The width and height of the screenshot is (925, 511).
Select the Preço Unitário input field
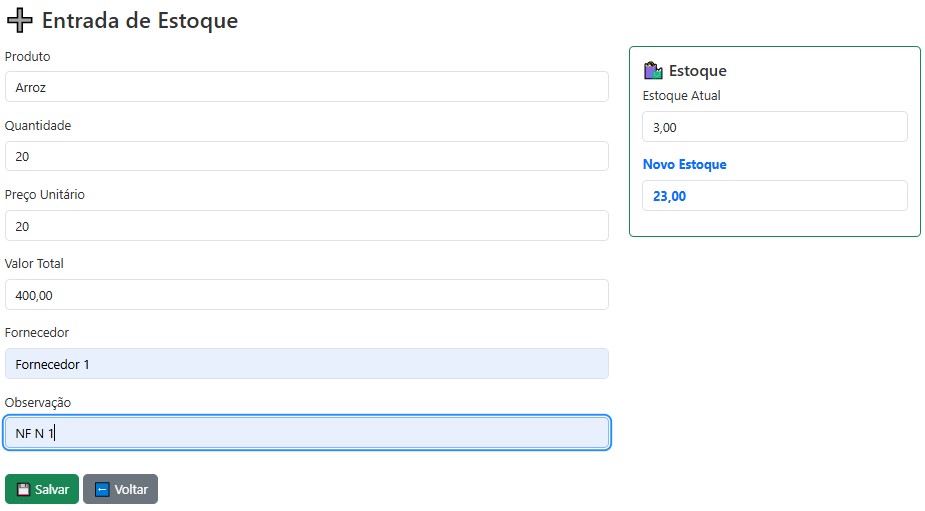pos(306,226)
